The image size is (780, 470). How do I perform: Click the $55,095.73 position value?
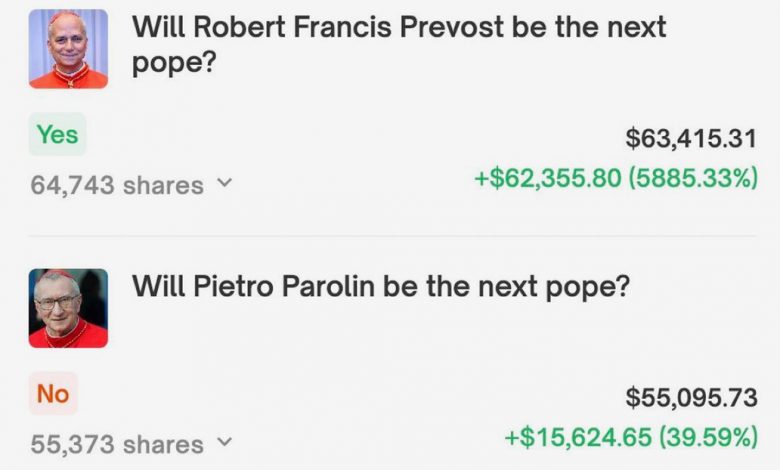691,397
